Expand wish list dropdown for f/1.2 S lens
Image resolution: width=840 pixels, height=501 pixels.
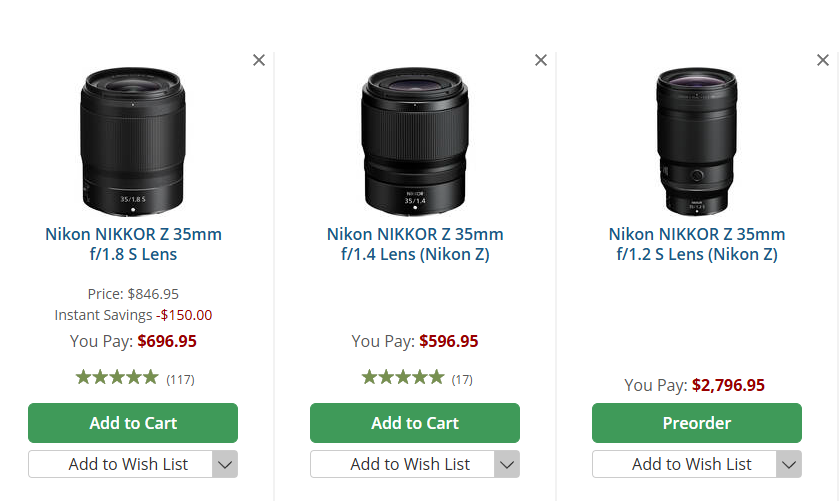tap(790, 464)
